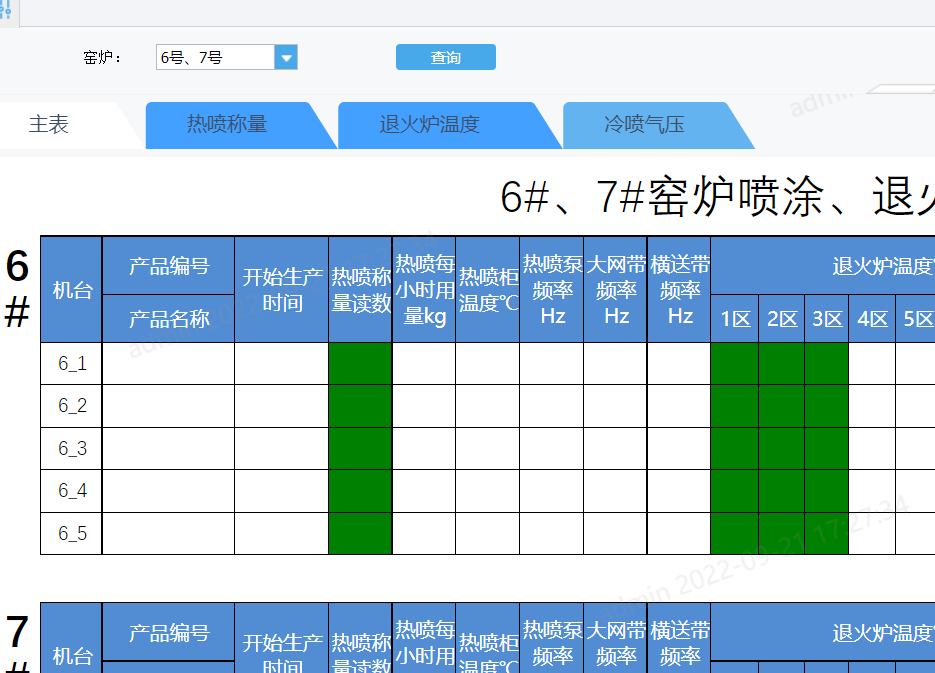Screen dimensions: 935x673
Task: Select the 退火炉温度 tab
Action: coord(430,125)
